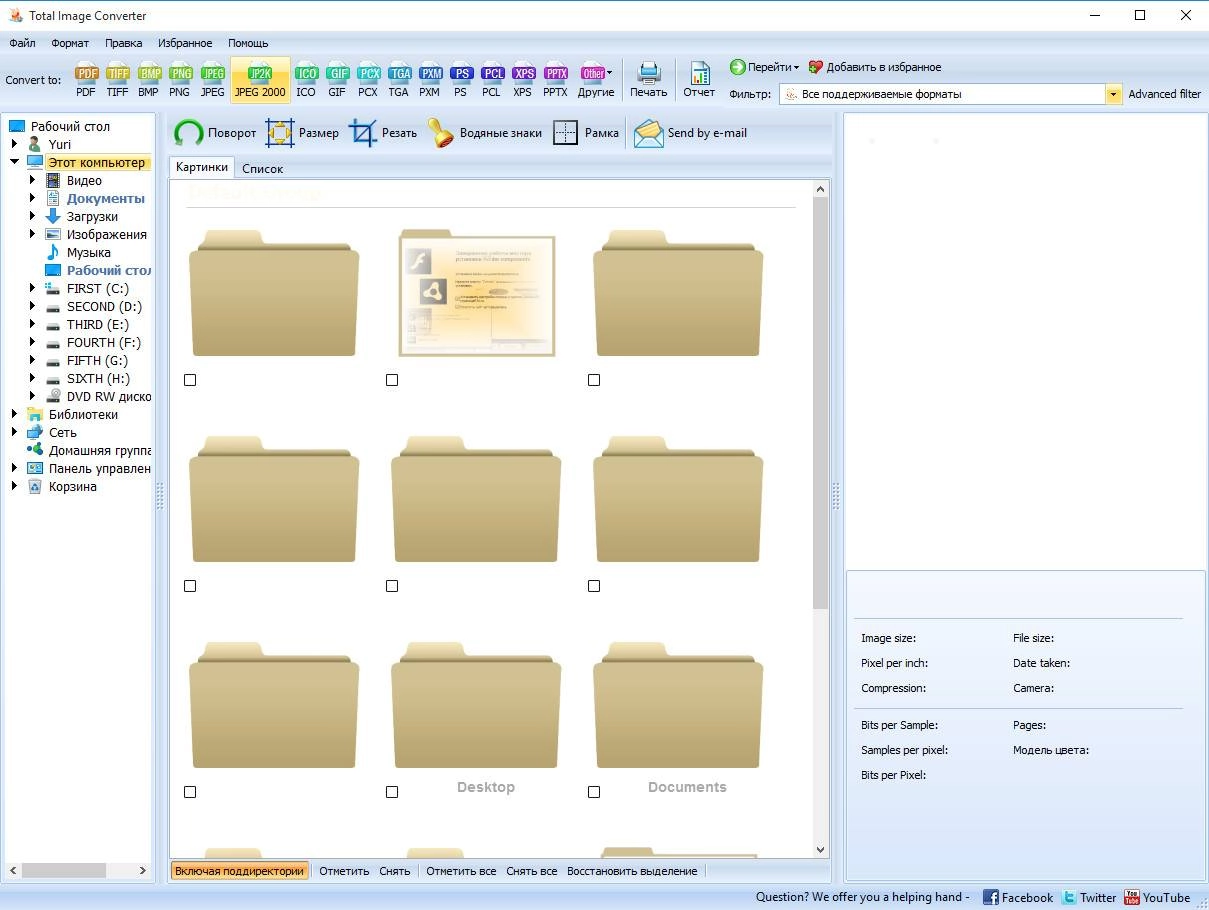
Task: Switch to the Список tab
Action: (262, 169)
